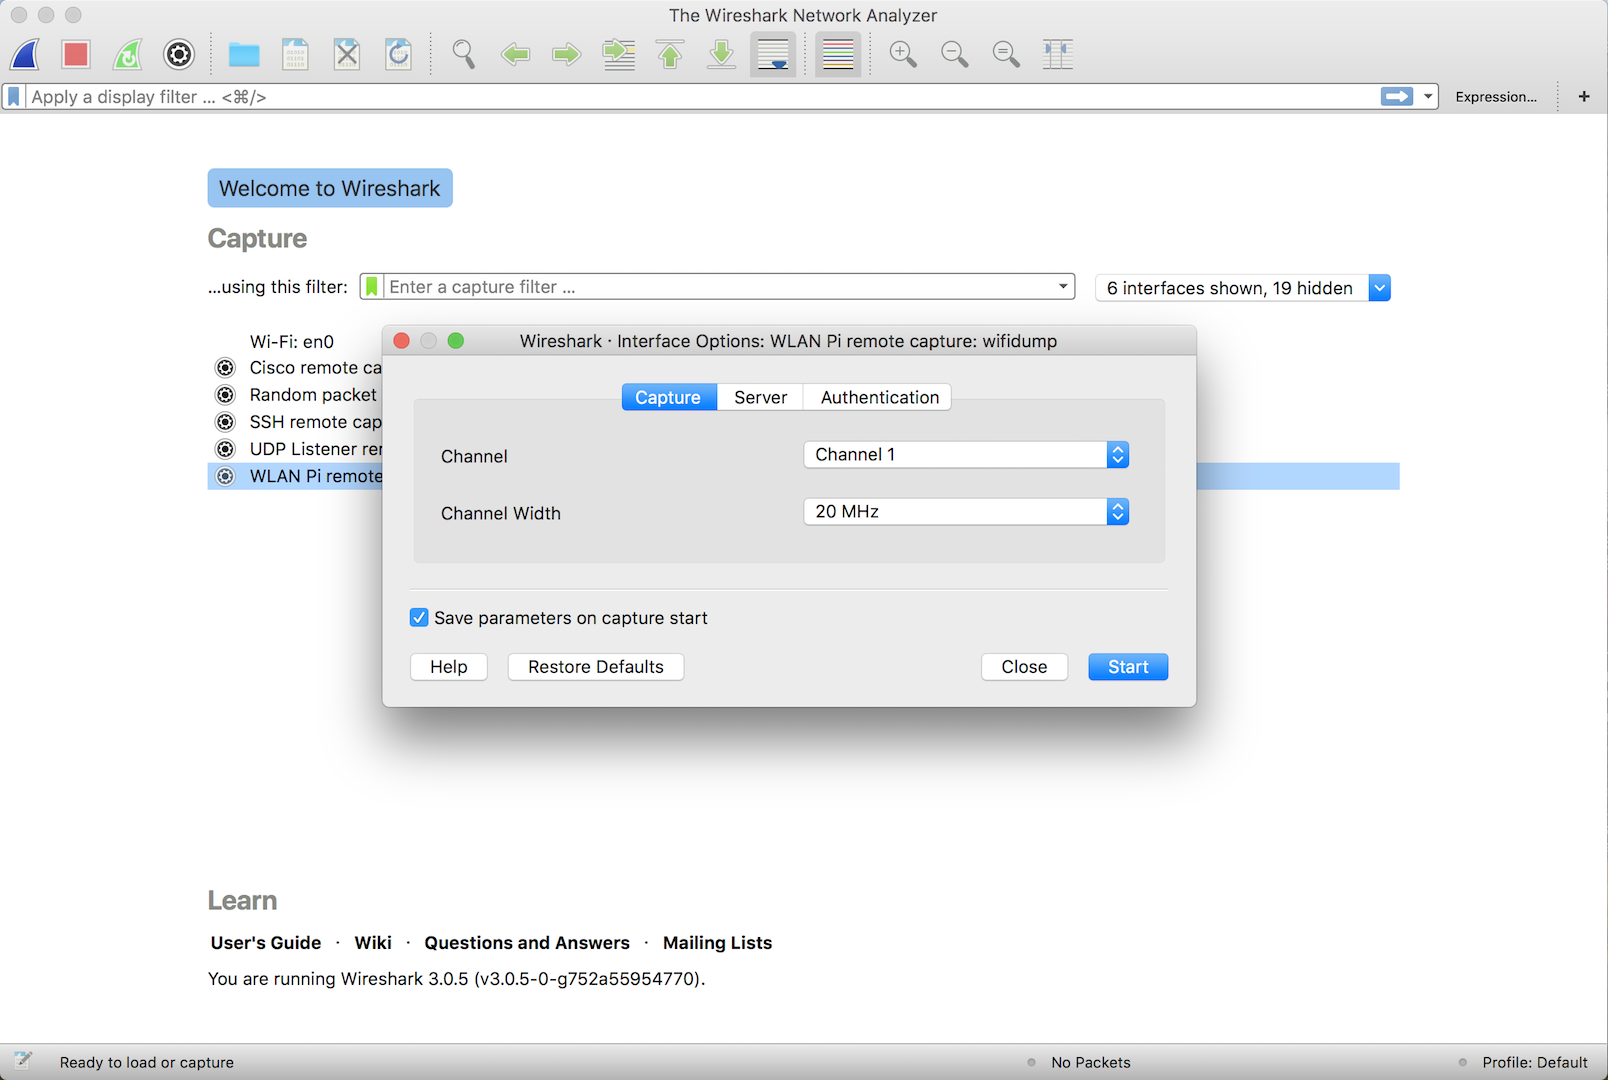Reload this capture file icon
This screenshot has width=1608, height=1080.
point(398,54)
